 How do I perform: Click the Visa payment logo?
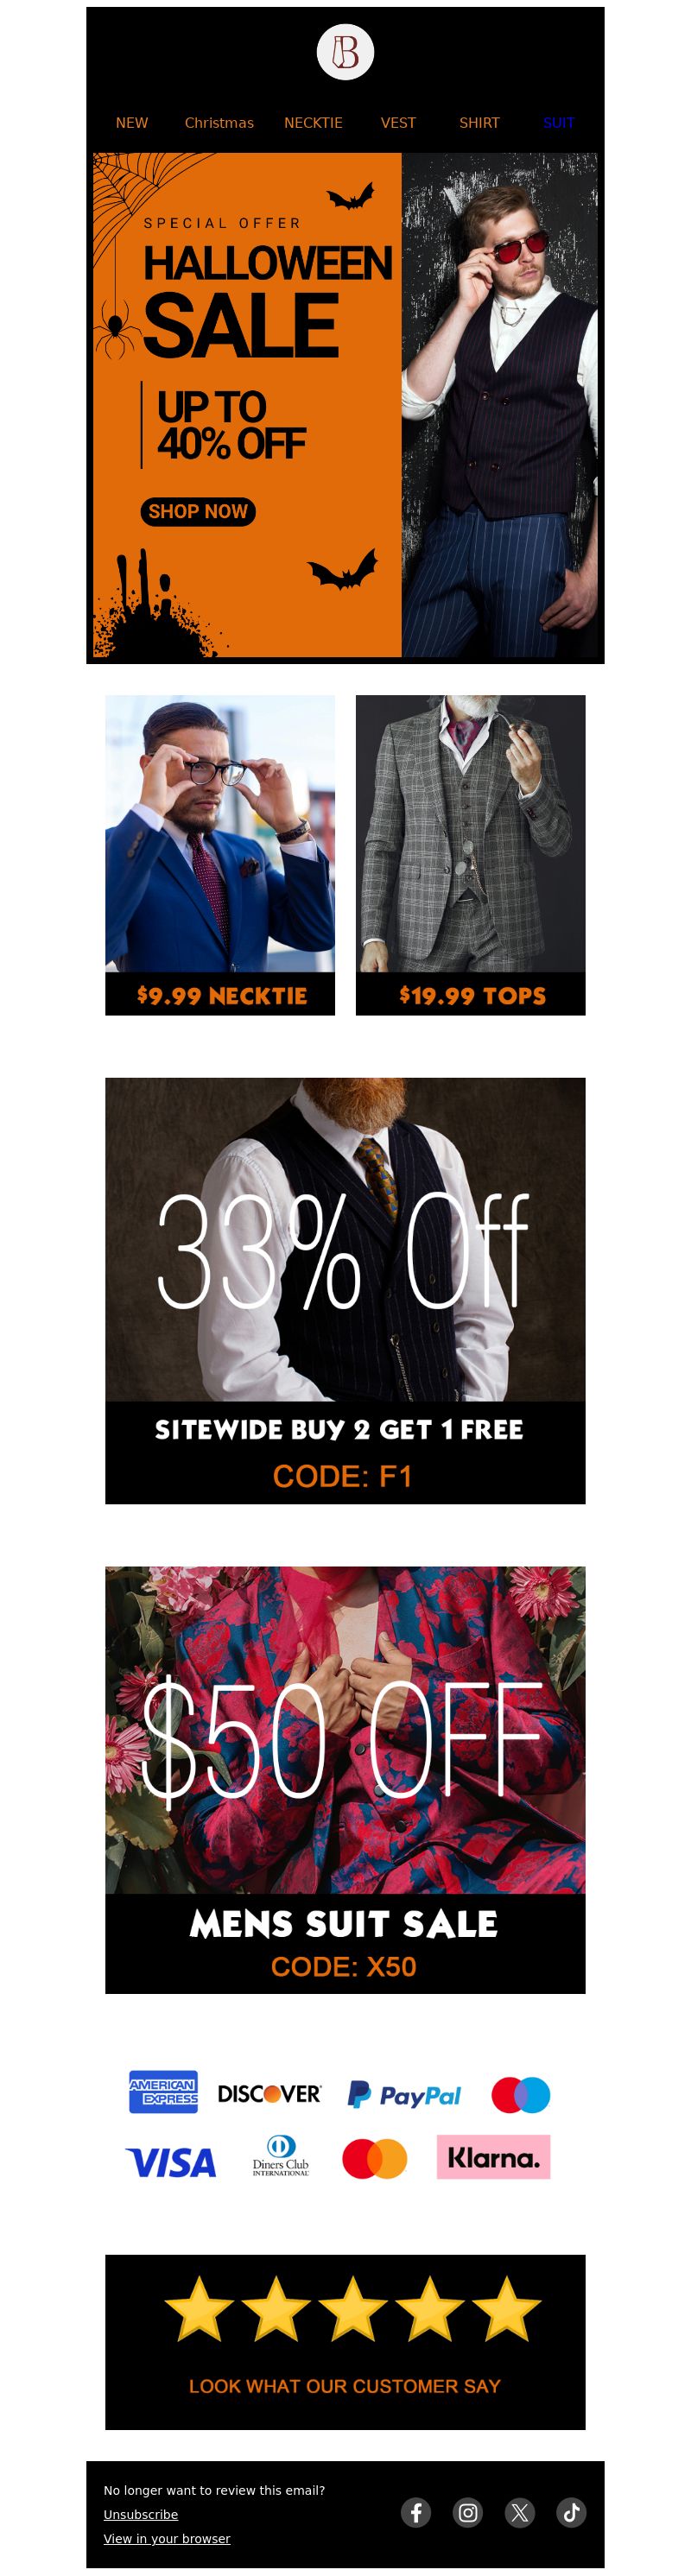coord(171,2162)
